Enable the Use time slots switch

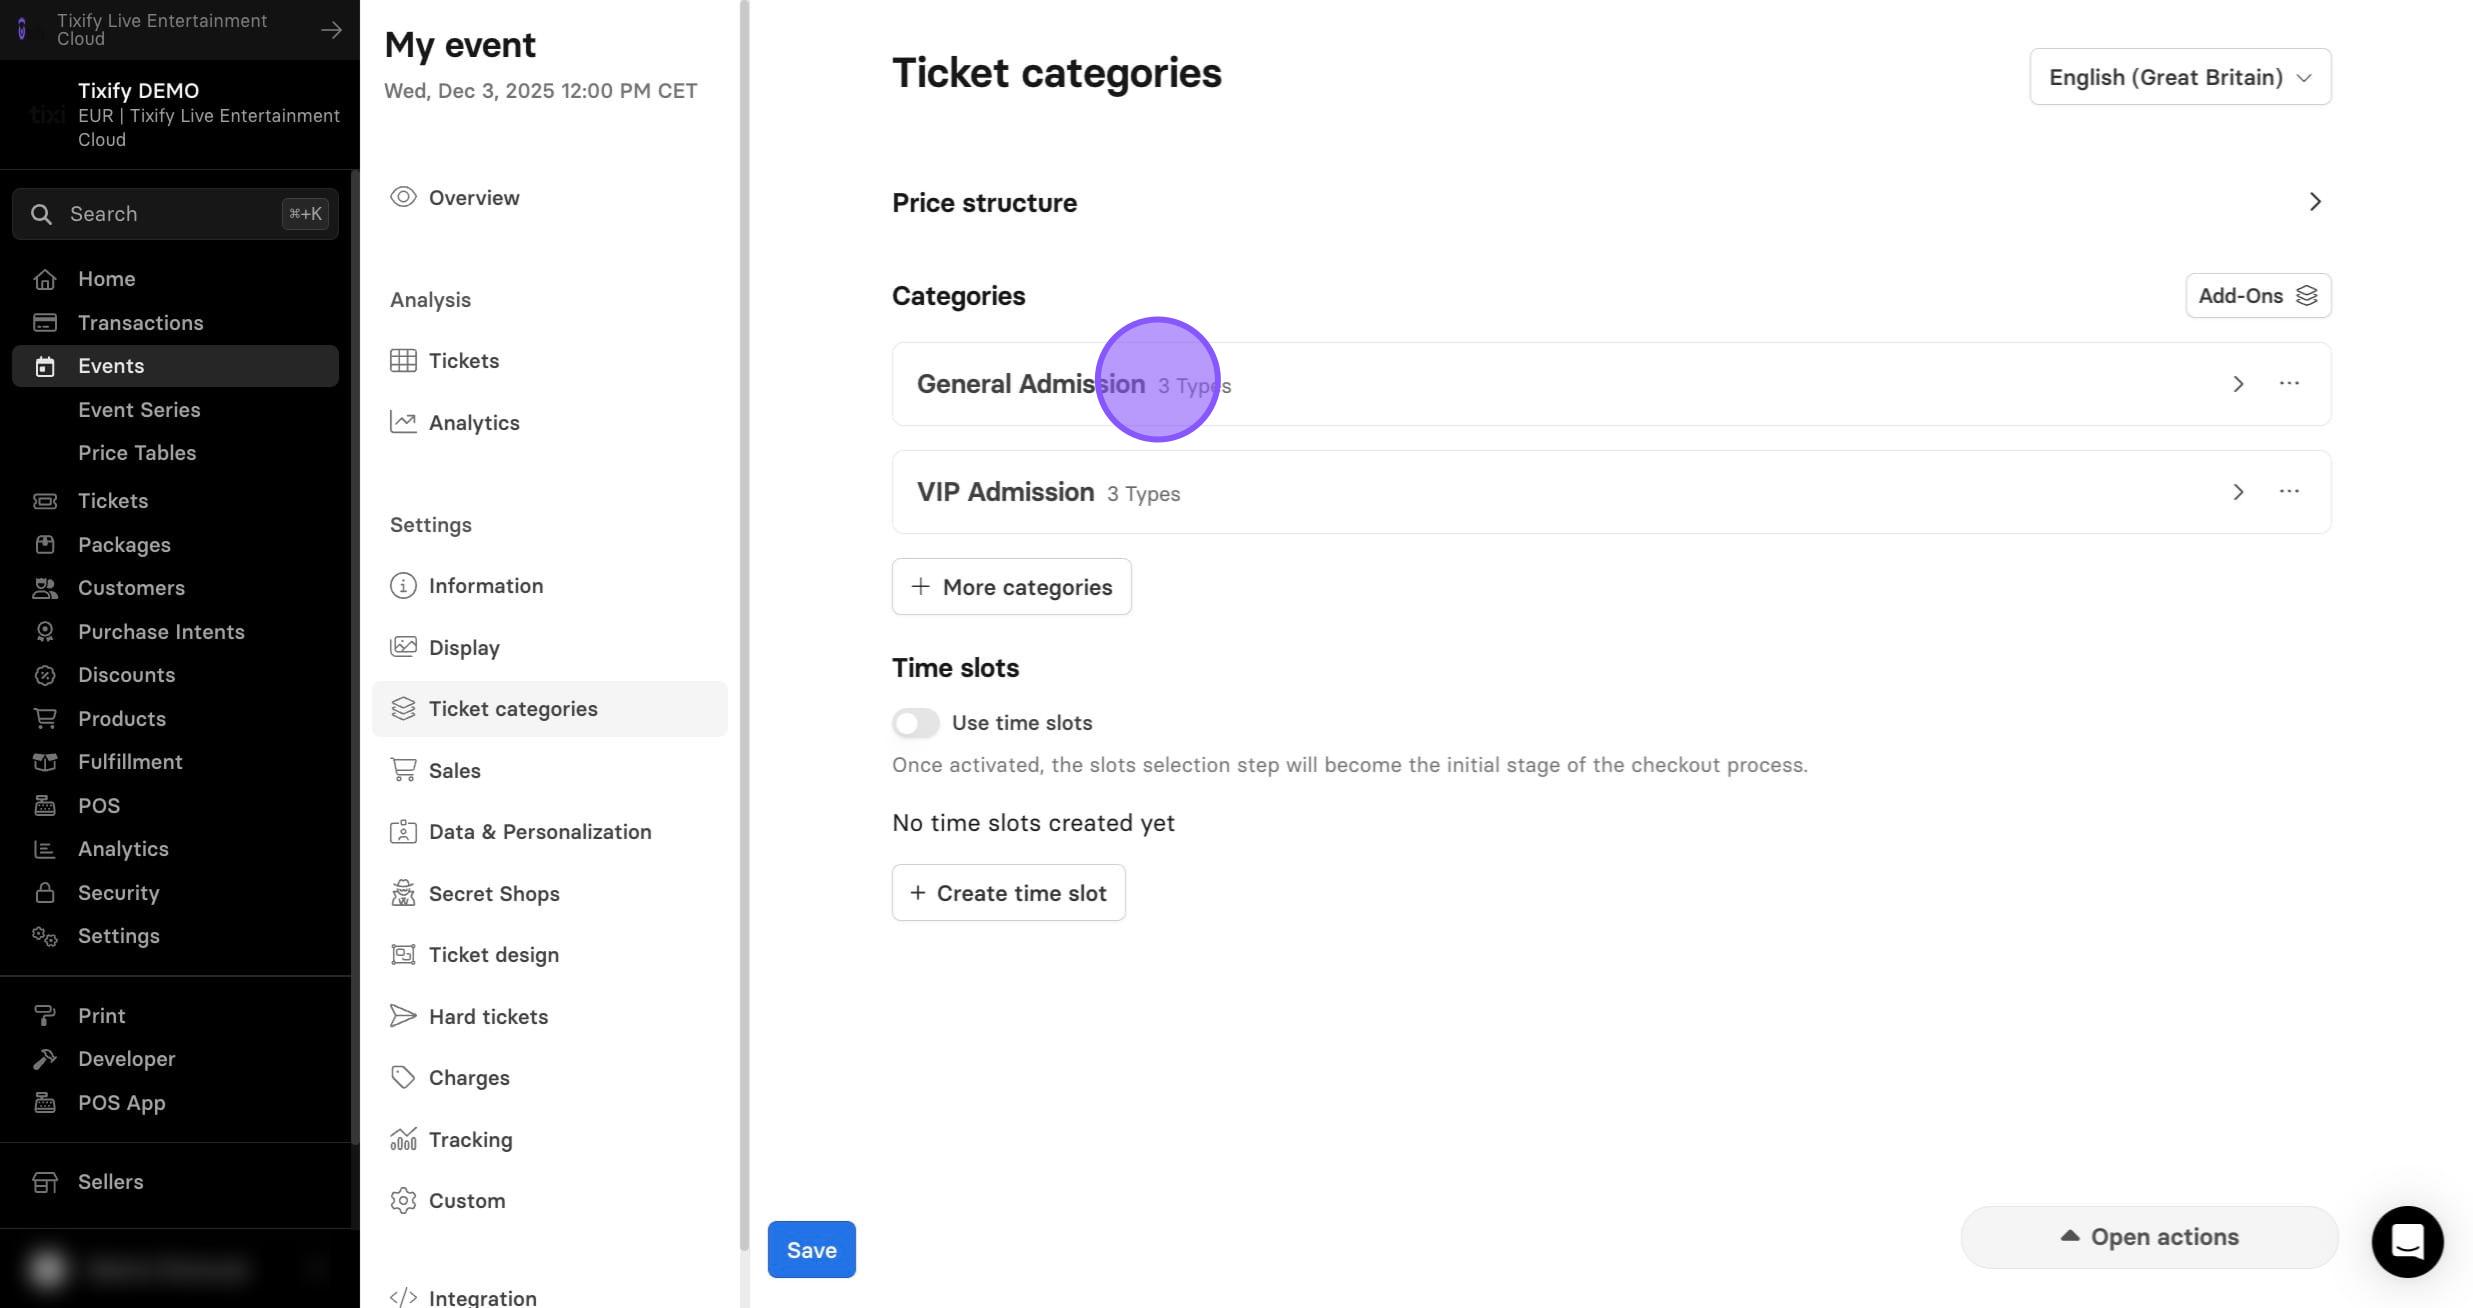pyautogui.click(x=916, y=723)
